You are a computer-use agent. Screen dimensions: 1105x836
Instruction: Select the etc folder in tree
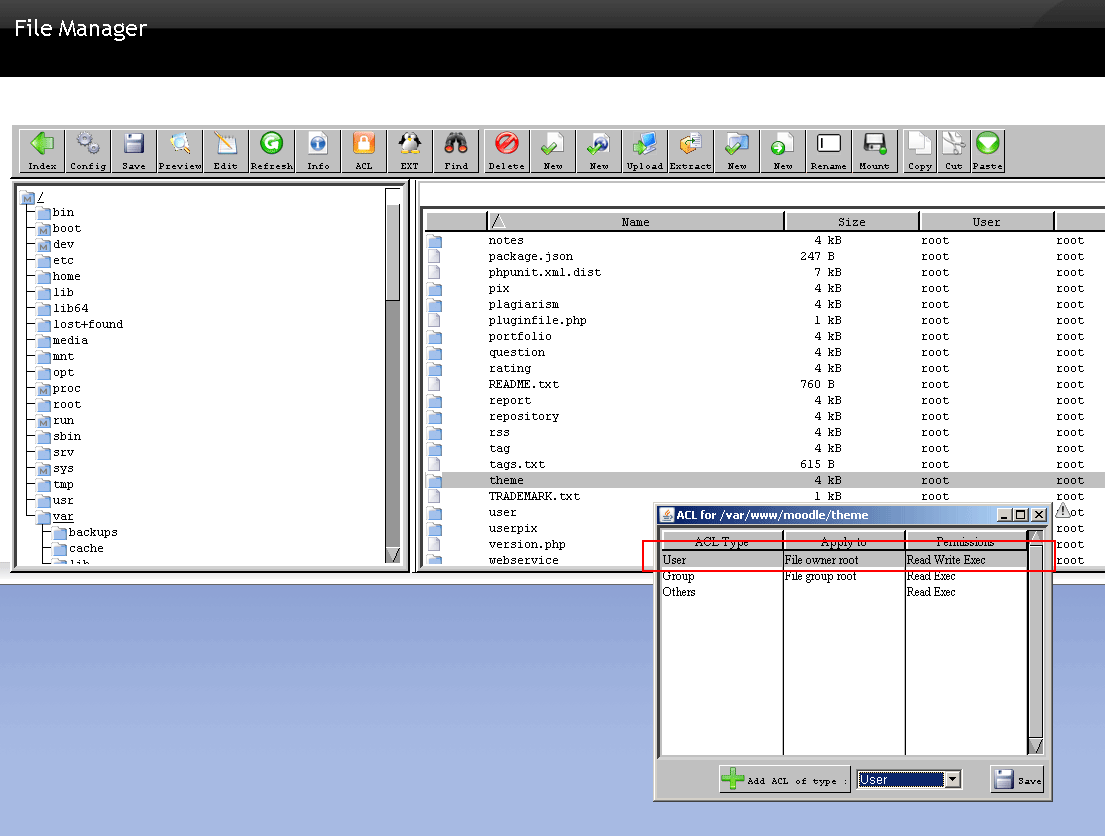click(63, 261)
